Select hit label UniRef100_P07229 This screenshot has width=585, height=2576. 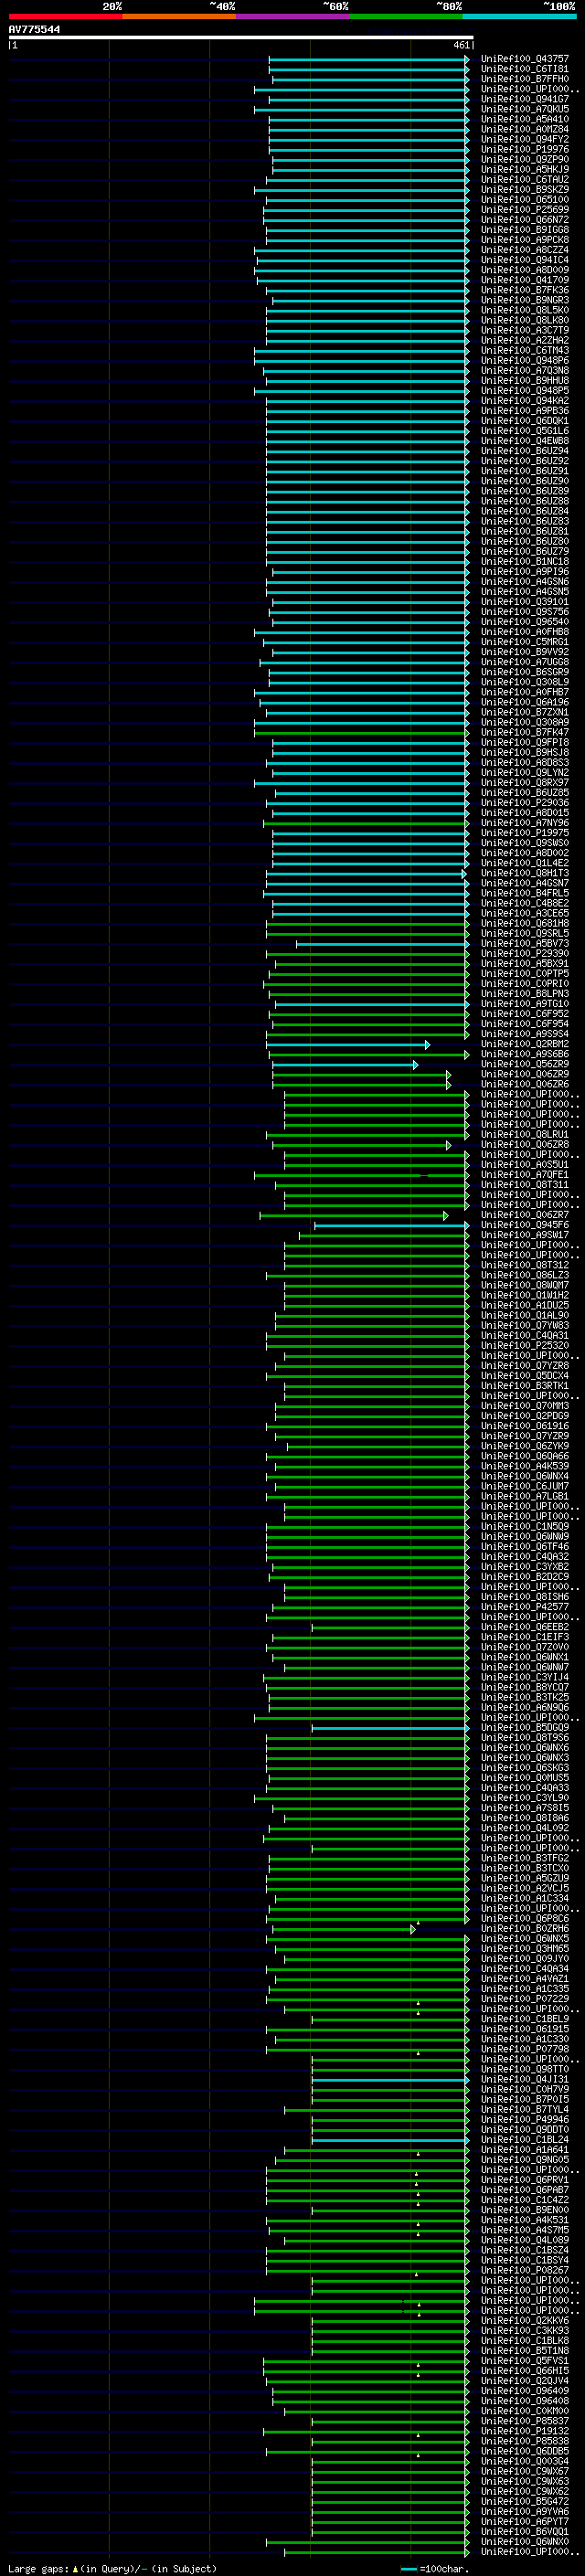(x=524, y=1999)
